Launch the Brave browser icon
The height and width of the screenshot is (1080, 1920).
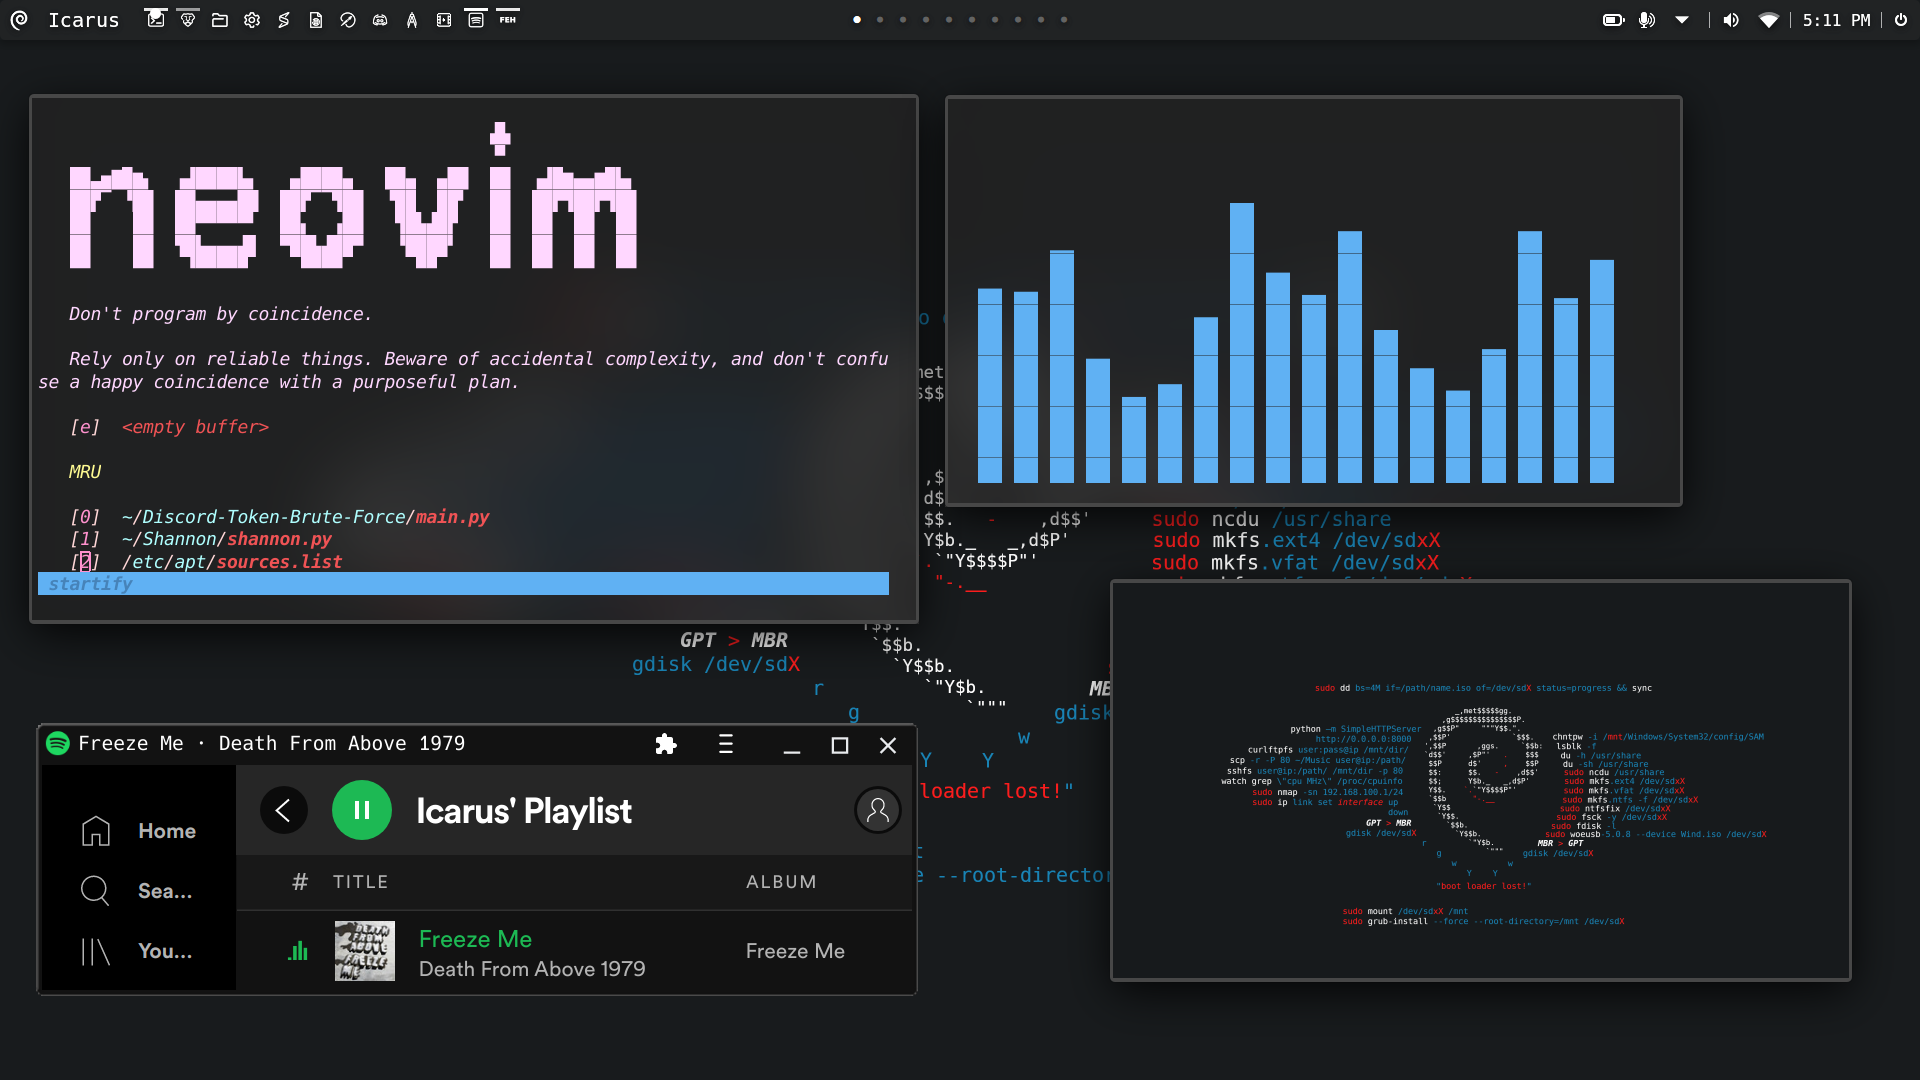188,19
